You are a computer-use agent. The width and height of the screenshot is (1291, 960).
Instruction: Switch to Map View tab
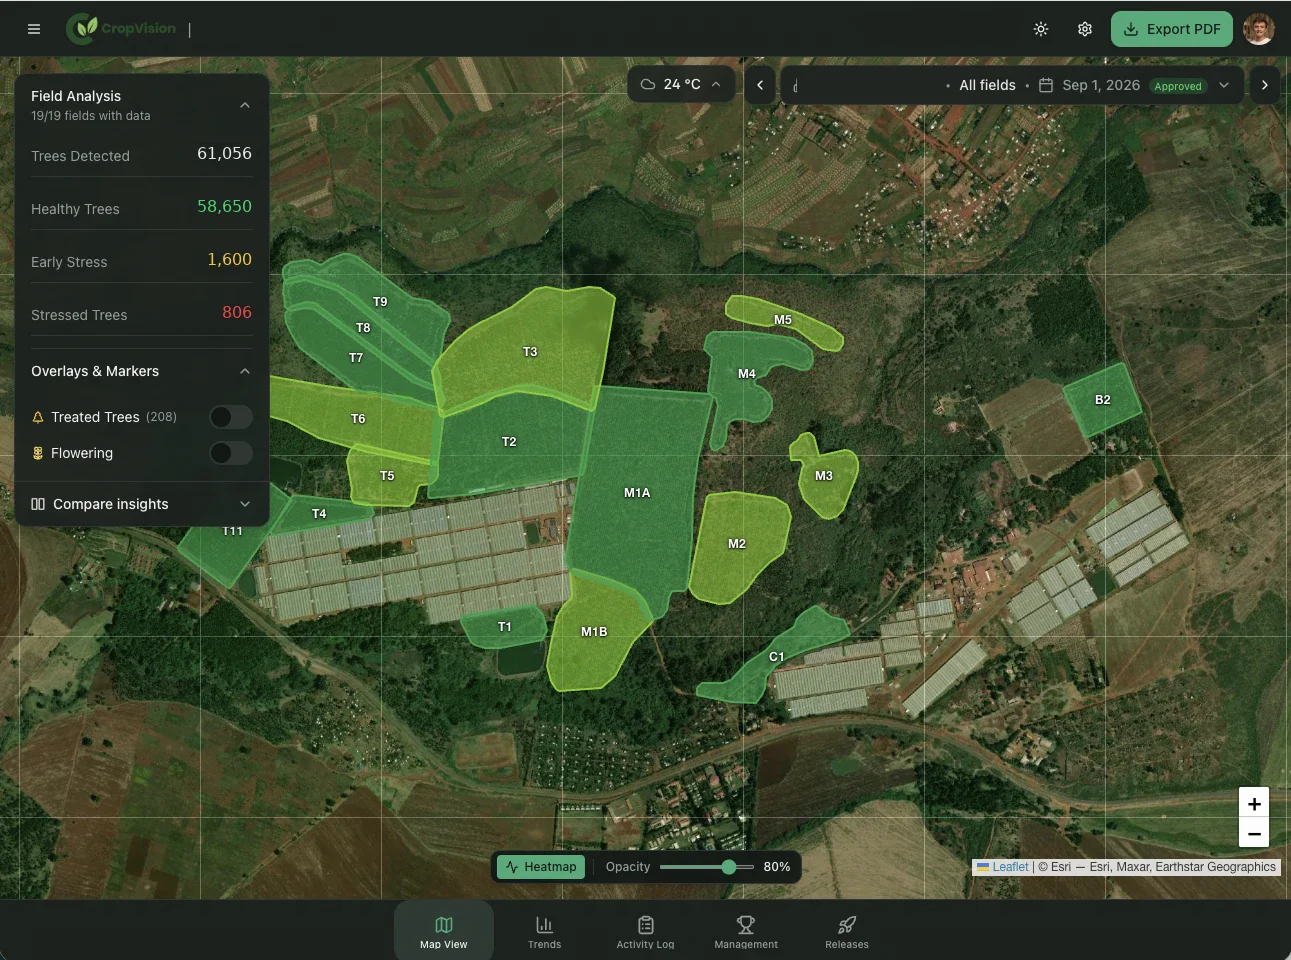click(x=444, y=931)
